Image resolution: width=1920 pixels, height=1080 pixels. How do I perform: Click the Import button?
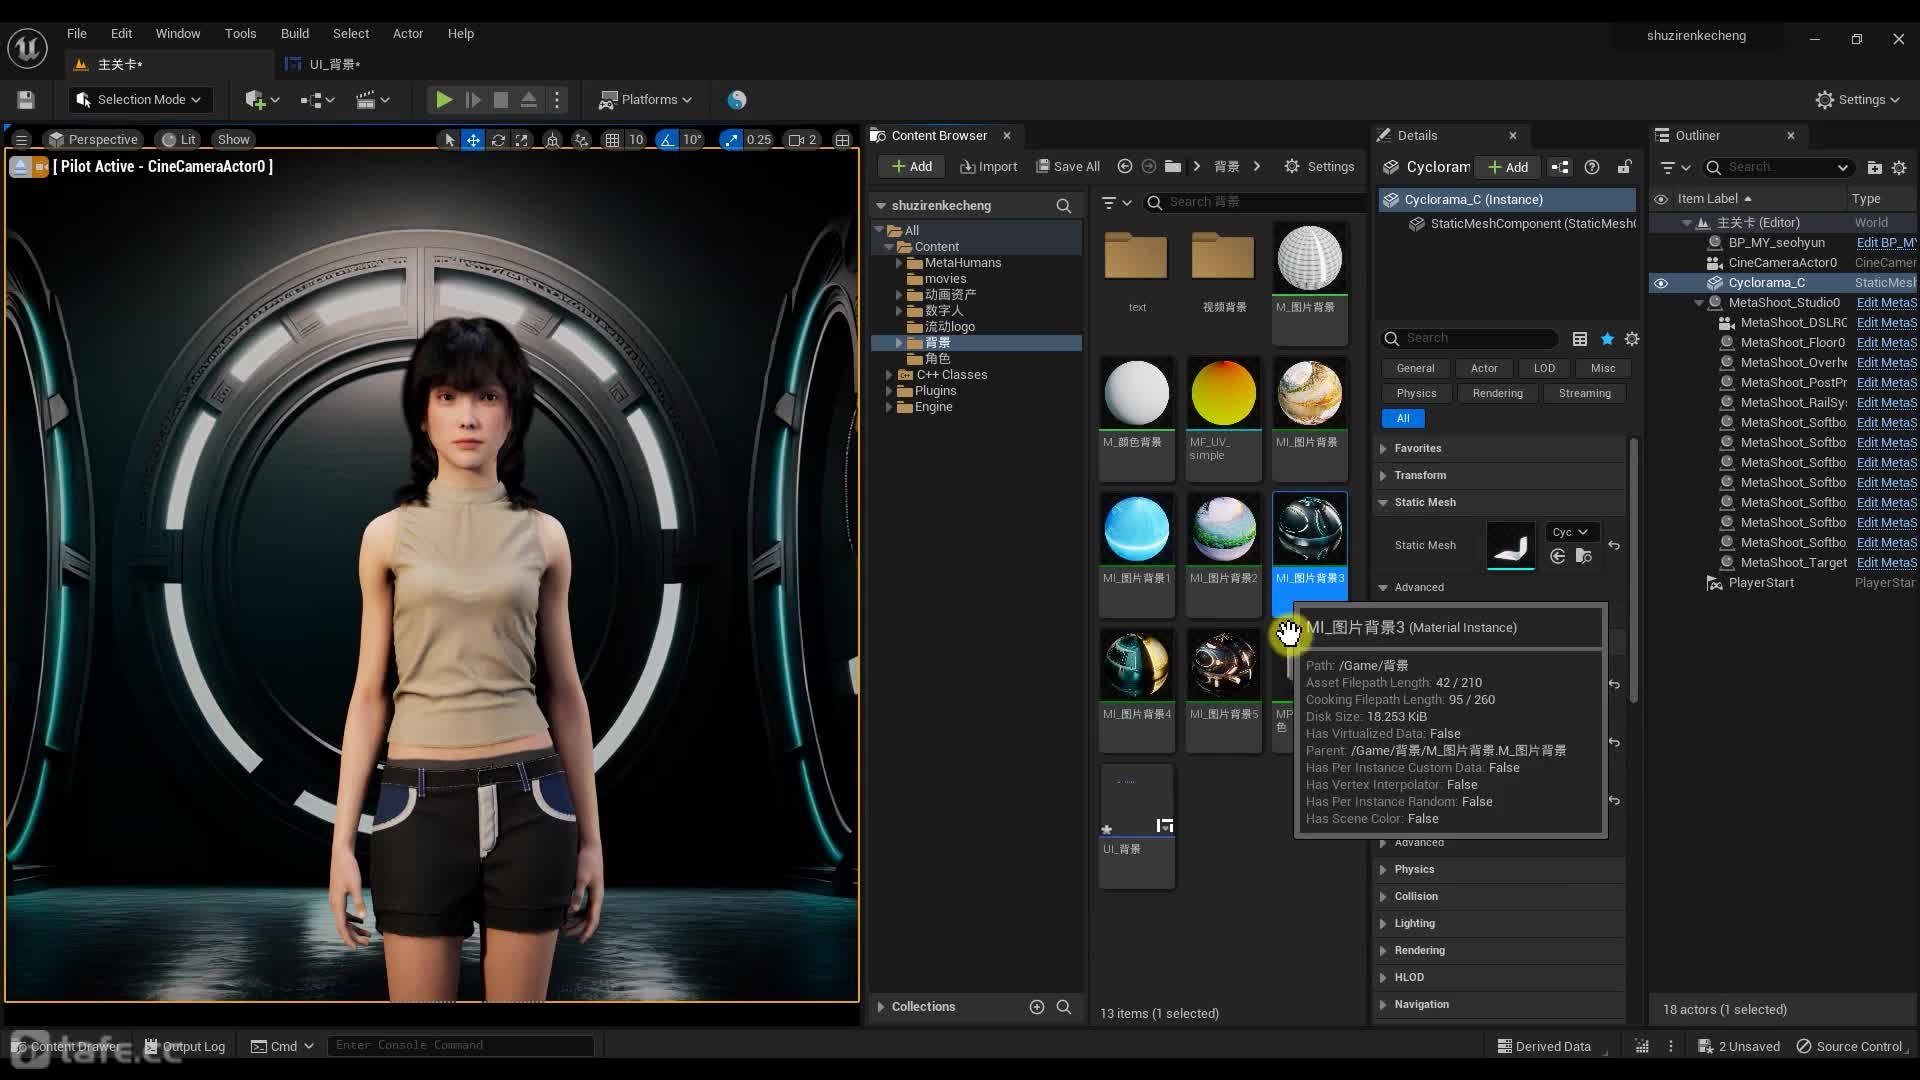tap(988, 166)
